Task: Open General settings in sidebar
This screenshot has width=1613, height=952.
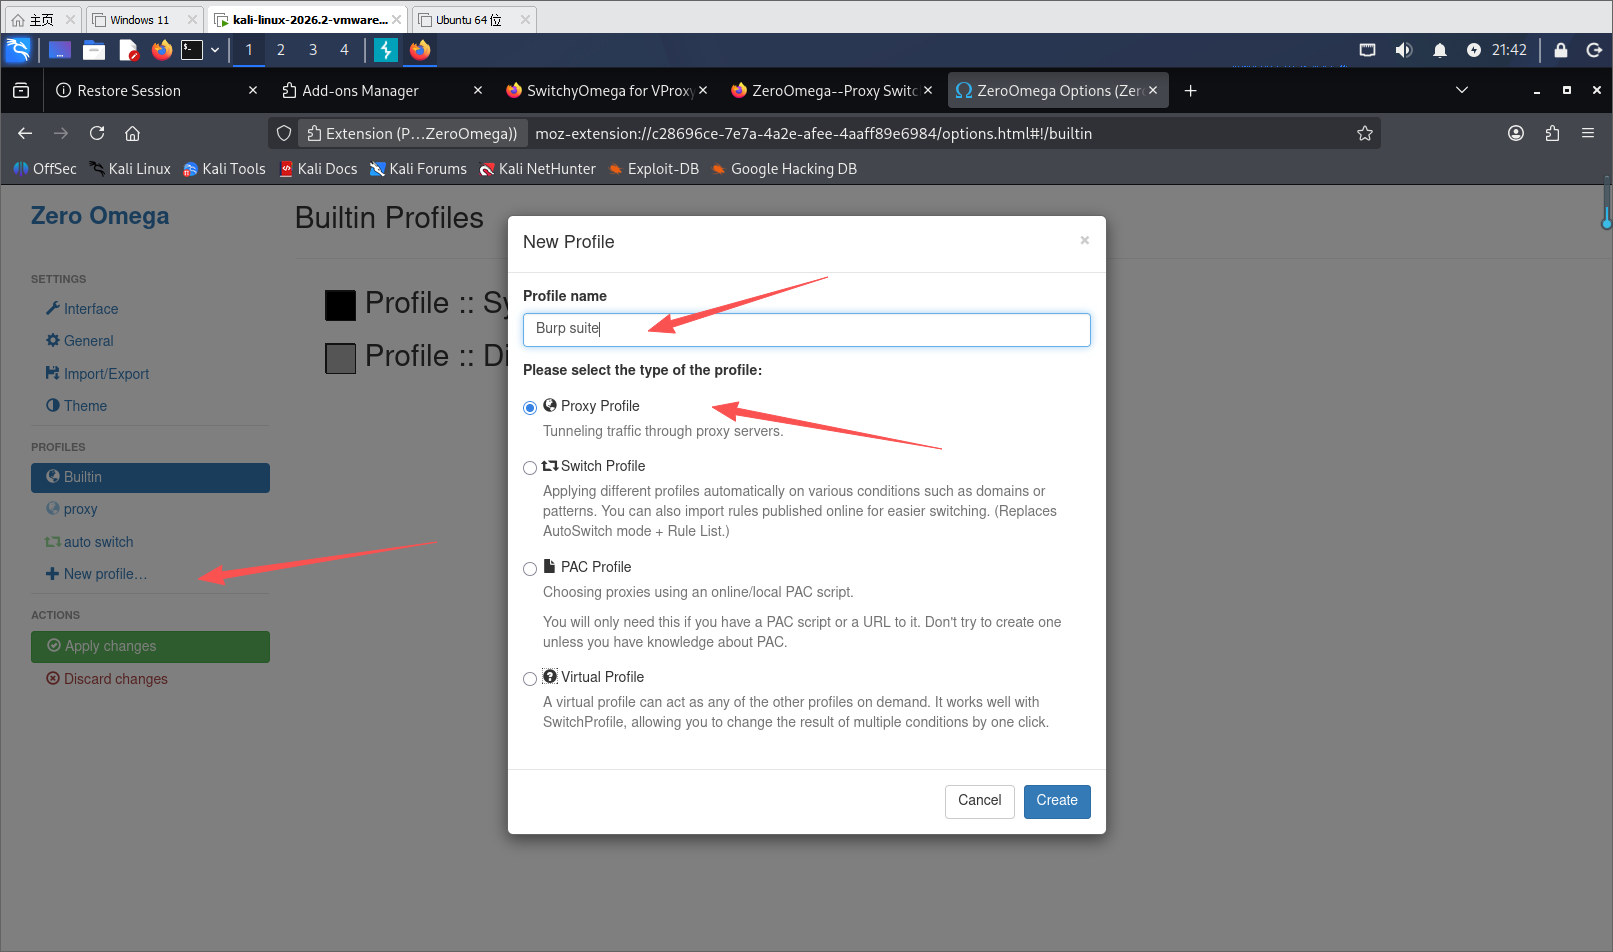Action: [80, 341]
